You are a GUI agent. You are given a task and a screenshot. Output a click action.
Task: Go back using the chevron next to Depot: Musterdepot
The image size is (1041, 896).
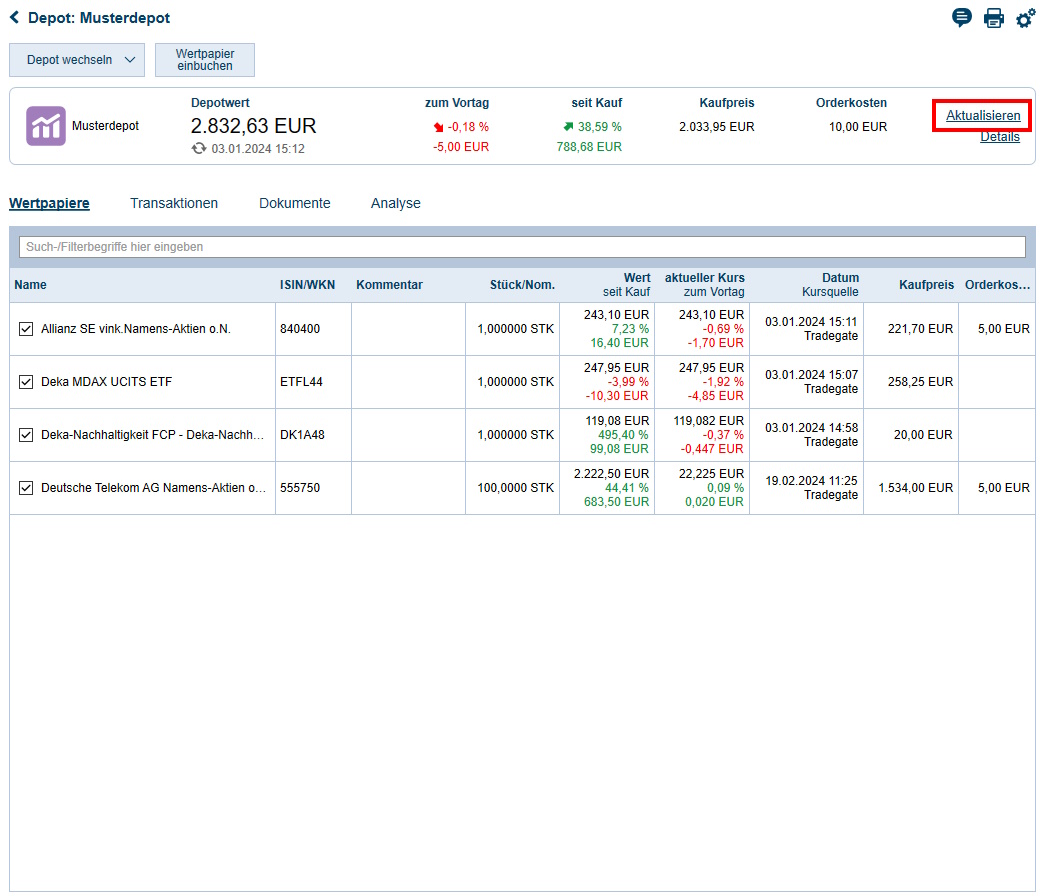(x=15, y=17)
